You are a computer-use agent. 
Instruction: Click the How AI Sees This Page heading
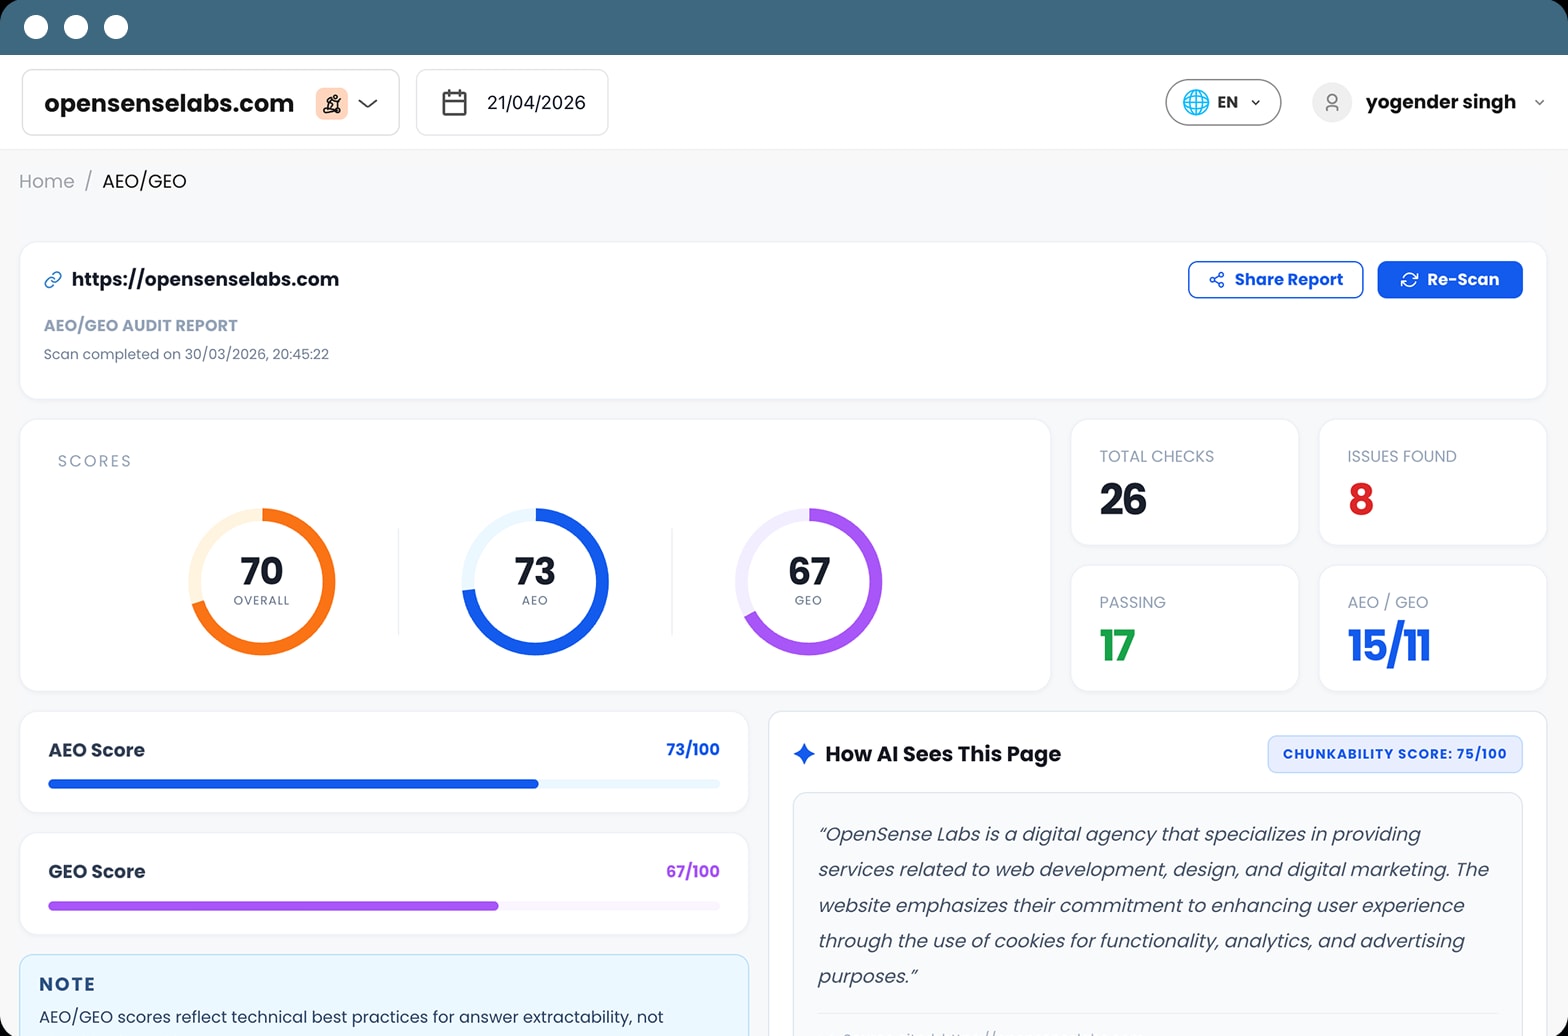pos(943,754)
